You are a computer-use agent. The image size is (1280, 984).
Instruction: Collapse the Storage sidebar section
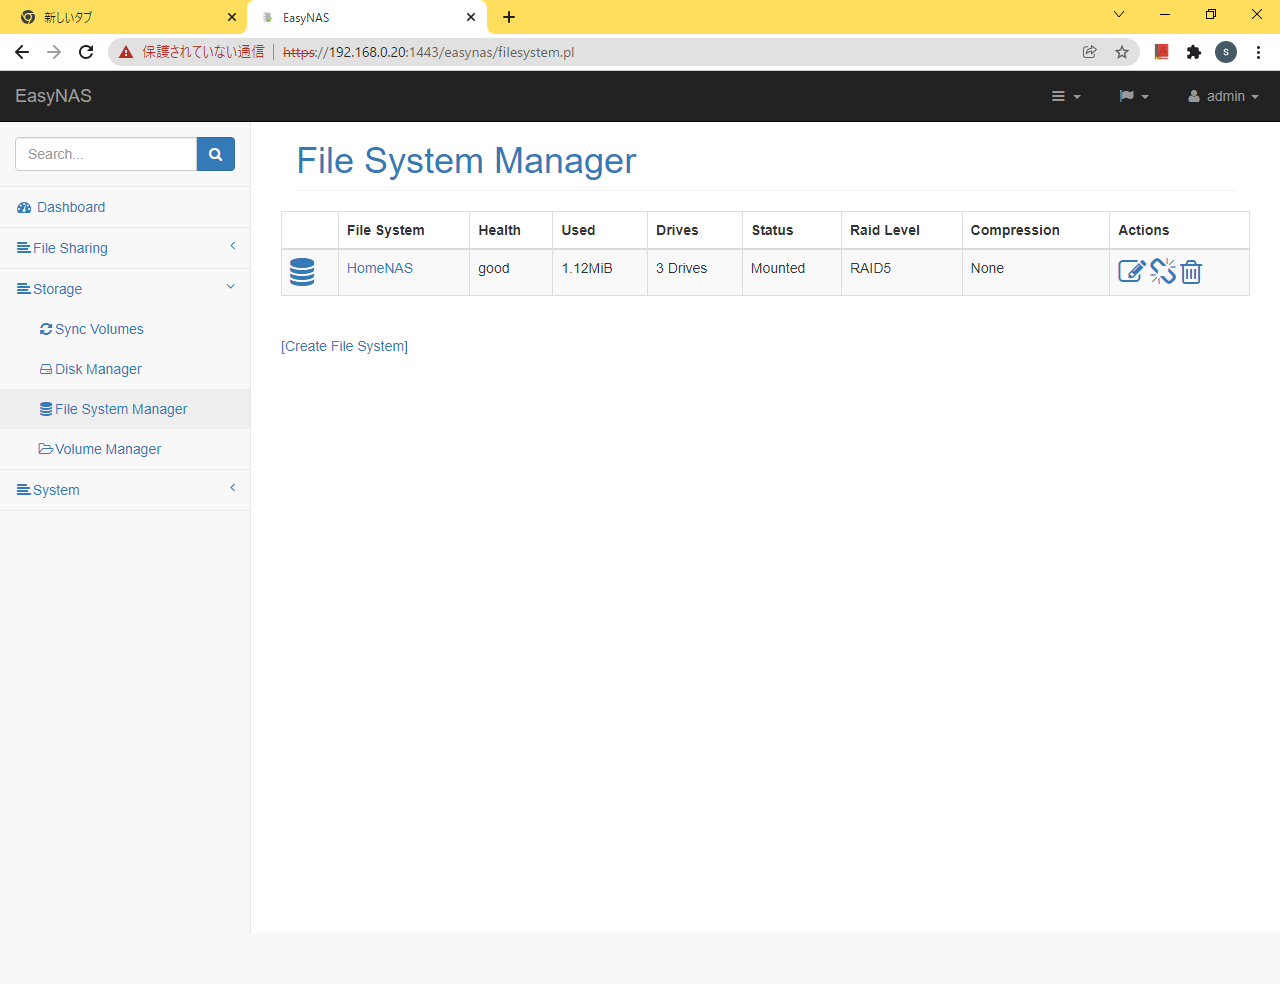(x=58, y=289)
